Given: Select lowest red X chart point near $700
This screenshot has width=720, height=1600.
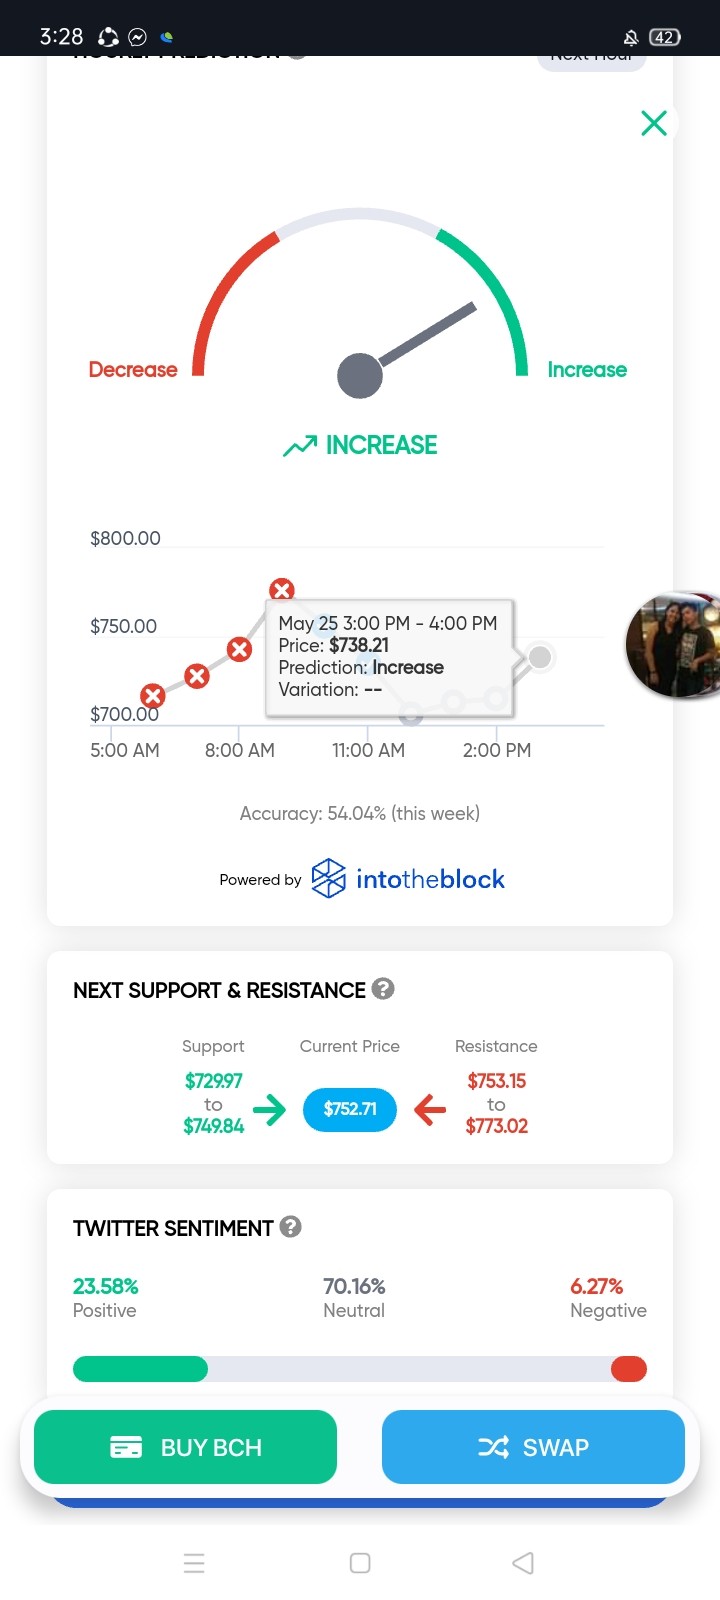Looking at the screenshot, I should [x=152, y=696].
